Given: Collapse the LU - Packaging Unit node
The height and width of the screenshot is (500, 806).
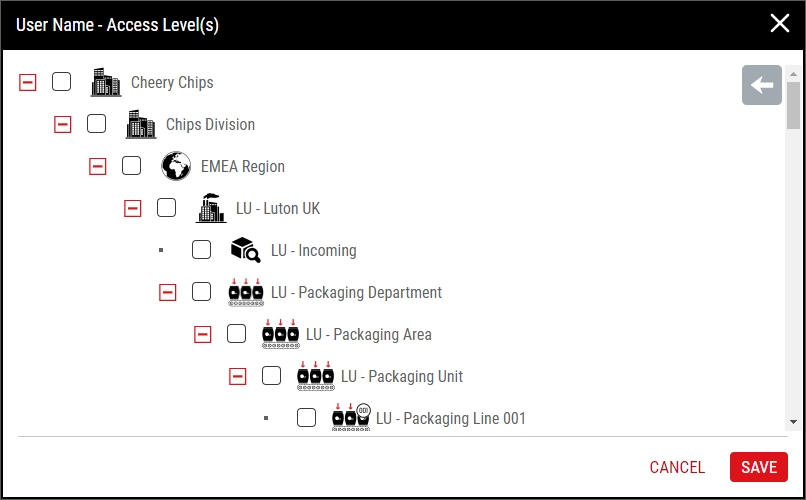Looking at the screenshot, I should coord(237,376).
